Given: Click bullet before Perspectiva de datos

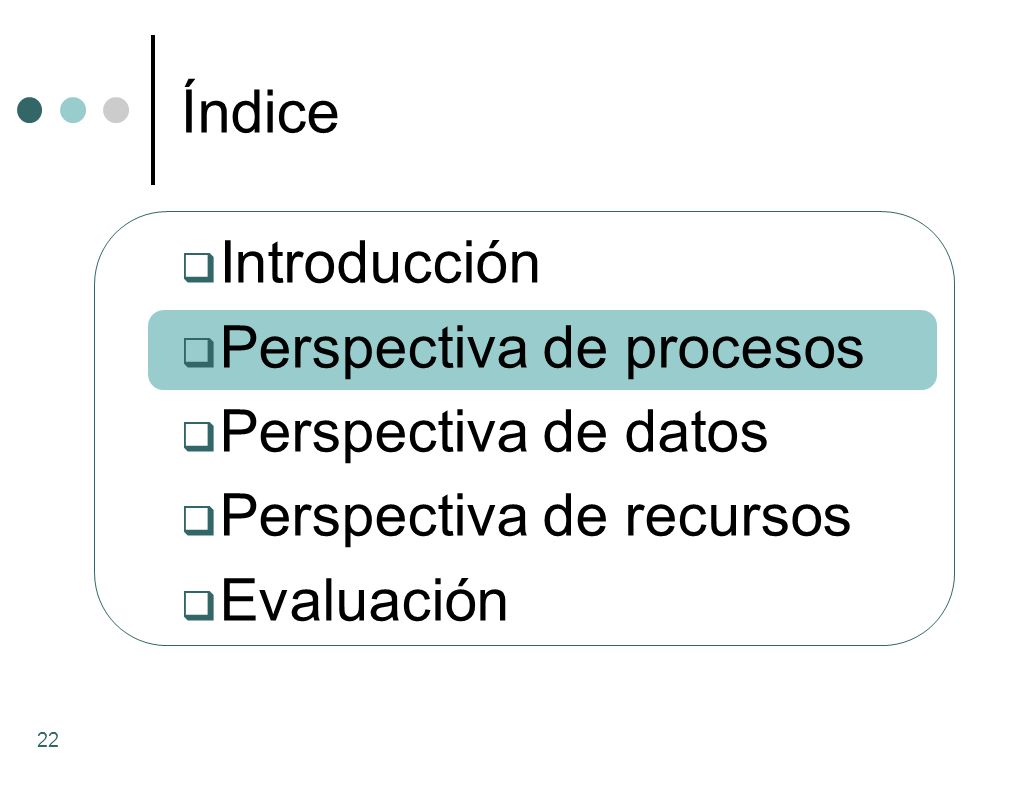Looking at the screenshot, I should pos(198,436).
